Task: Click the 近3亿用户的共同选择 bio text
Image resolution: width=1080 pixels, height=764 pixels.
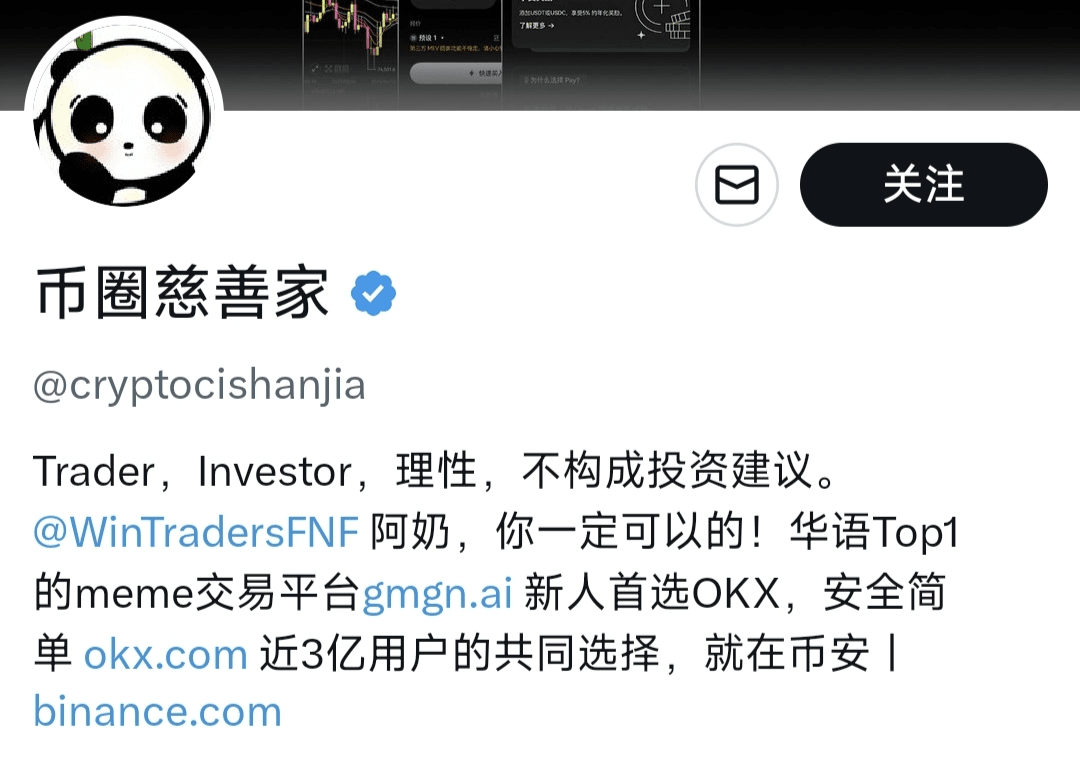Action: [x=459, y=653]
